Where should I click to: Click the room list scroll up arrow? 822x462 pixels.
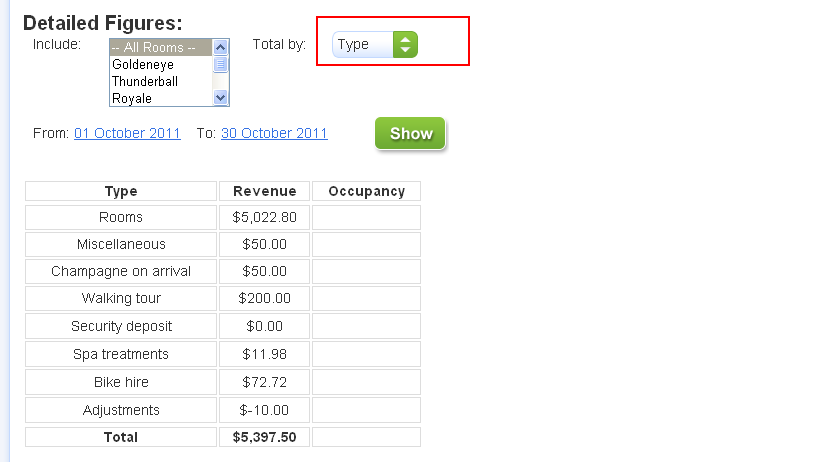pyautogui.click(x=221, y=47)
